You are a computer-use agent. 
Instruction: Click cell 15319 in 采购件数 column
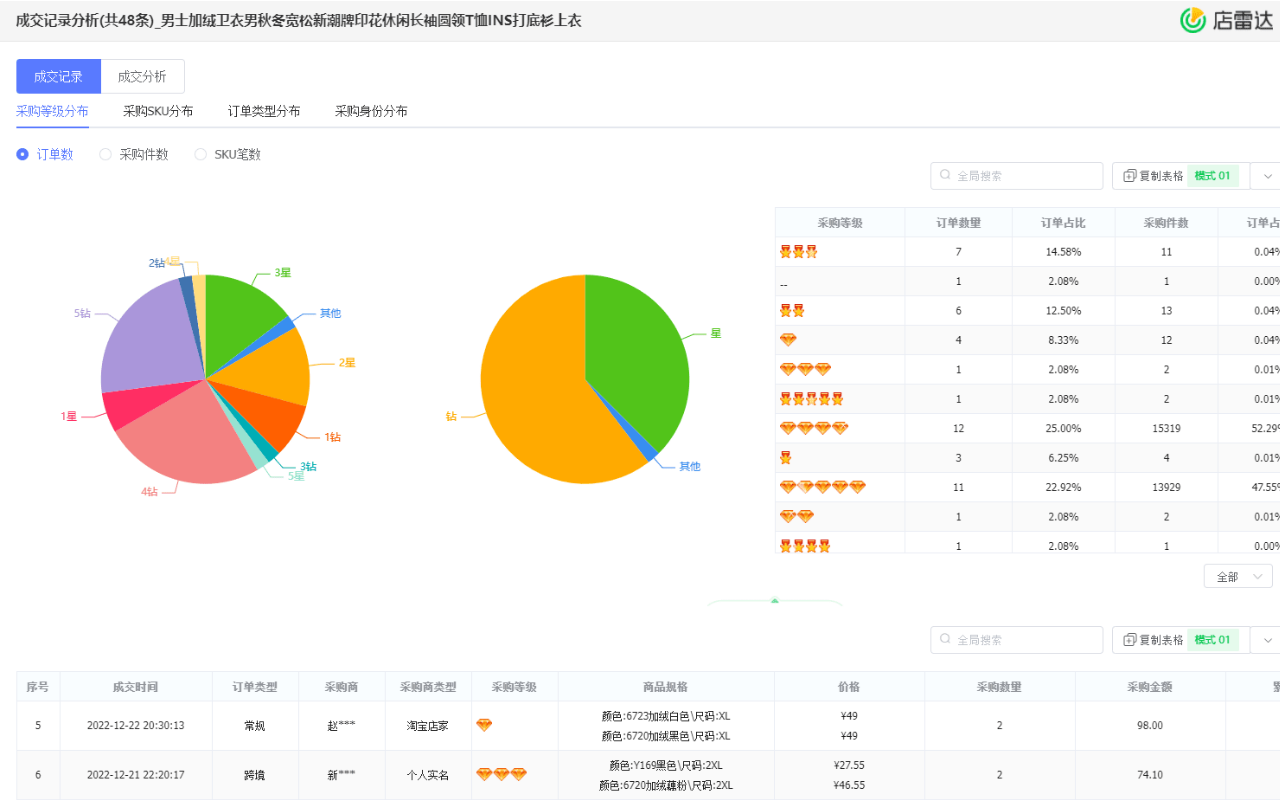(1166, 428)
